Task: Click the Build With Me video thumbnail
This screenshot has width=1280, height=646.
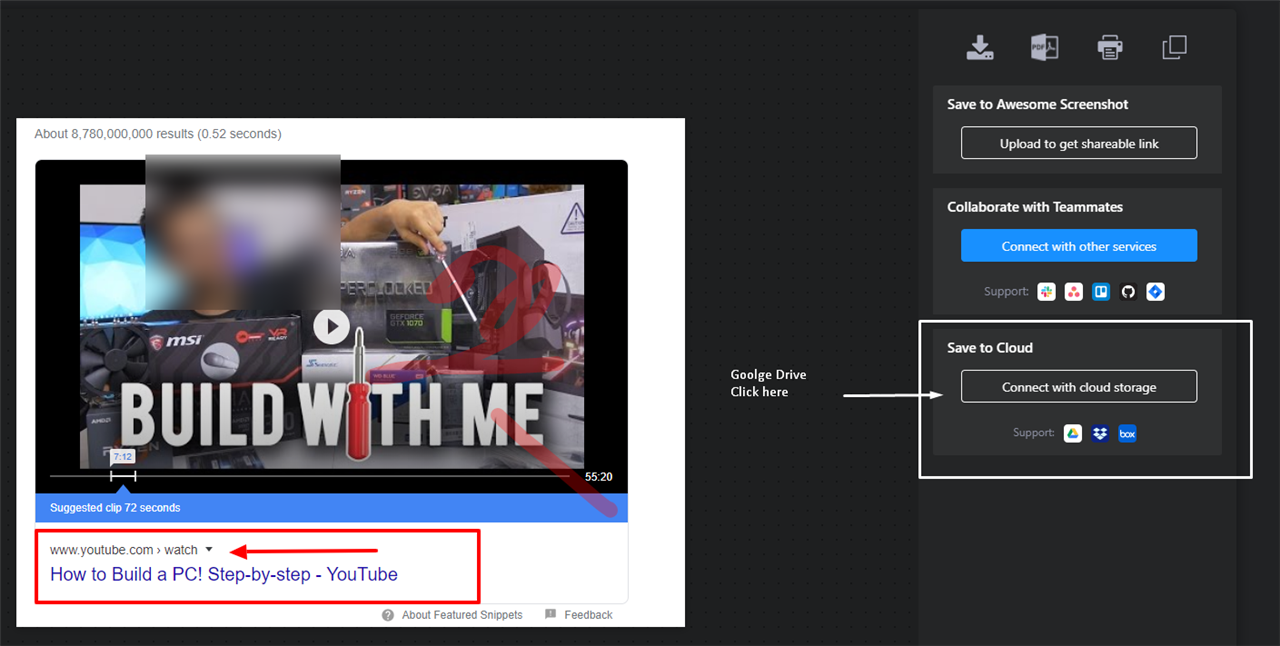Action: 332,325
